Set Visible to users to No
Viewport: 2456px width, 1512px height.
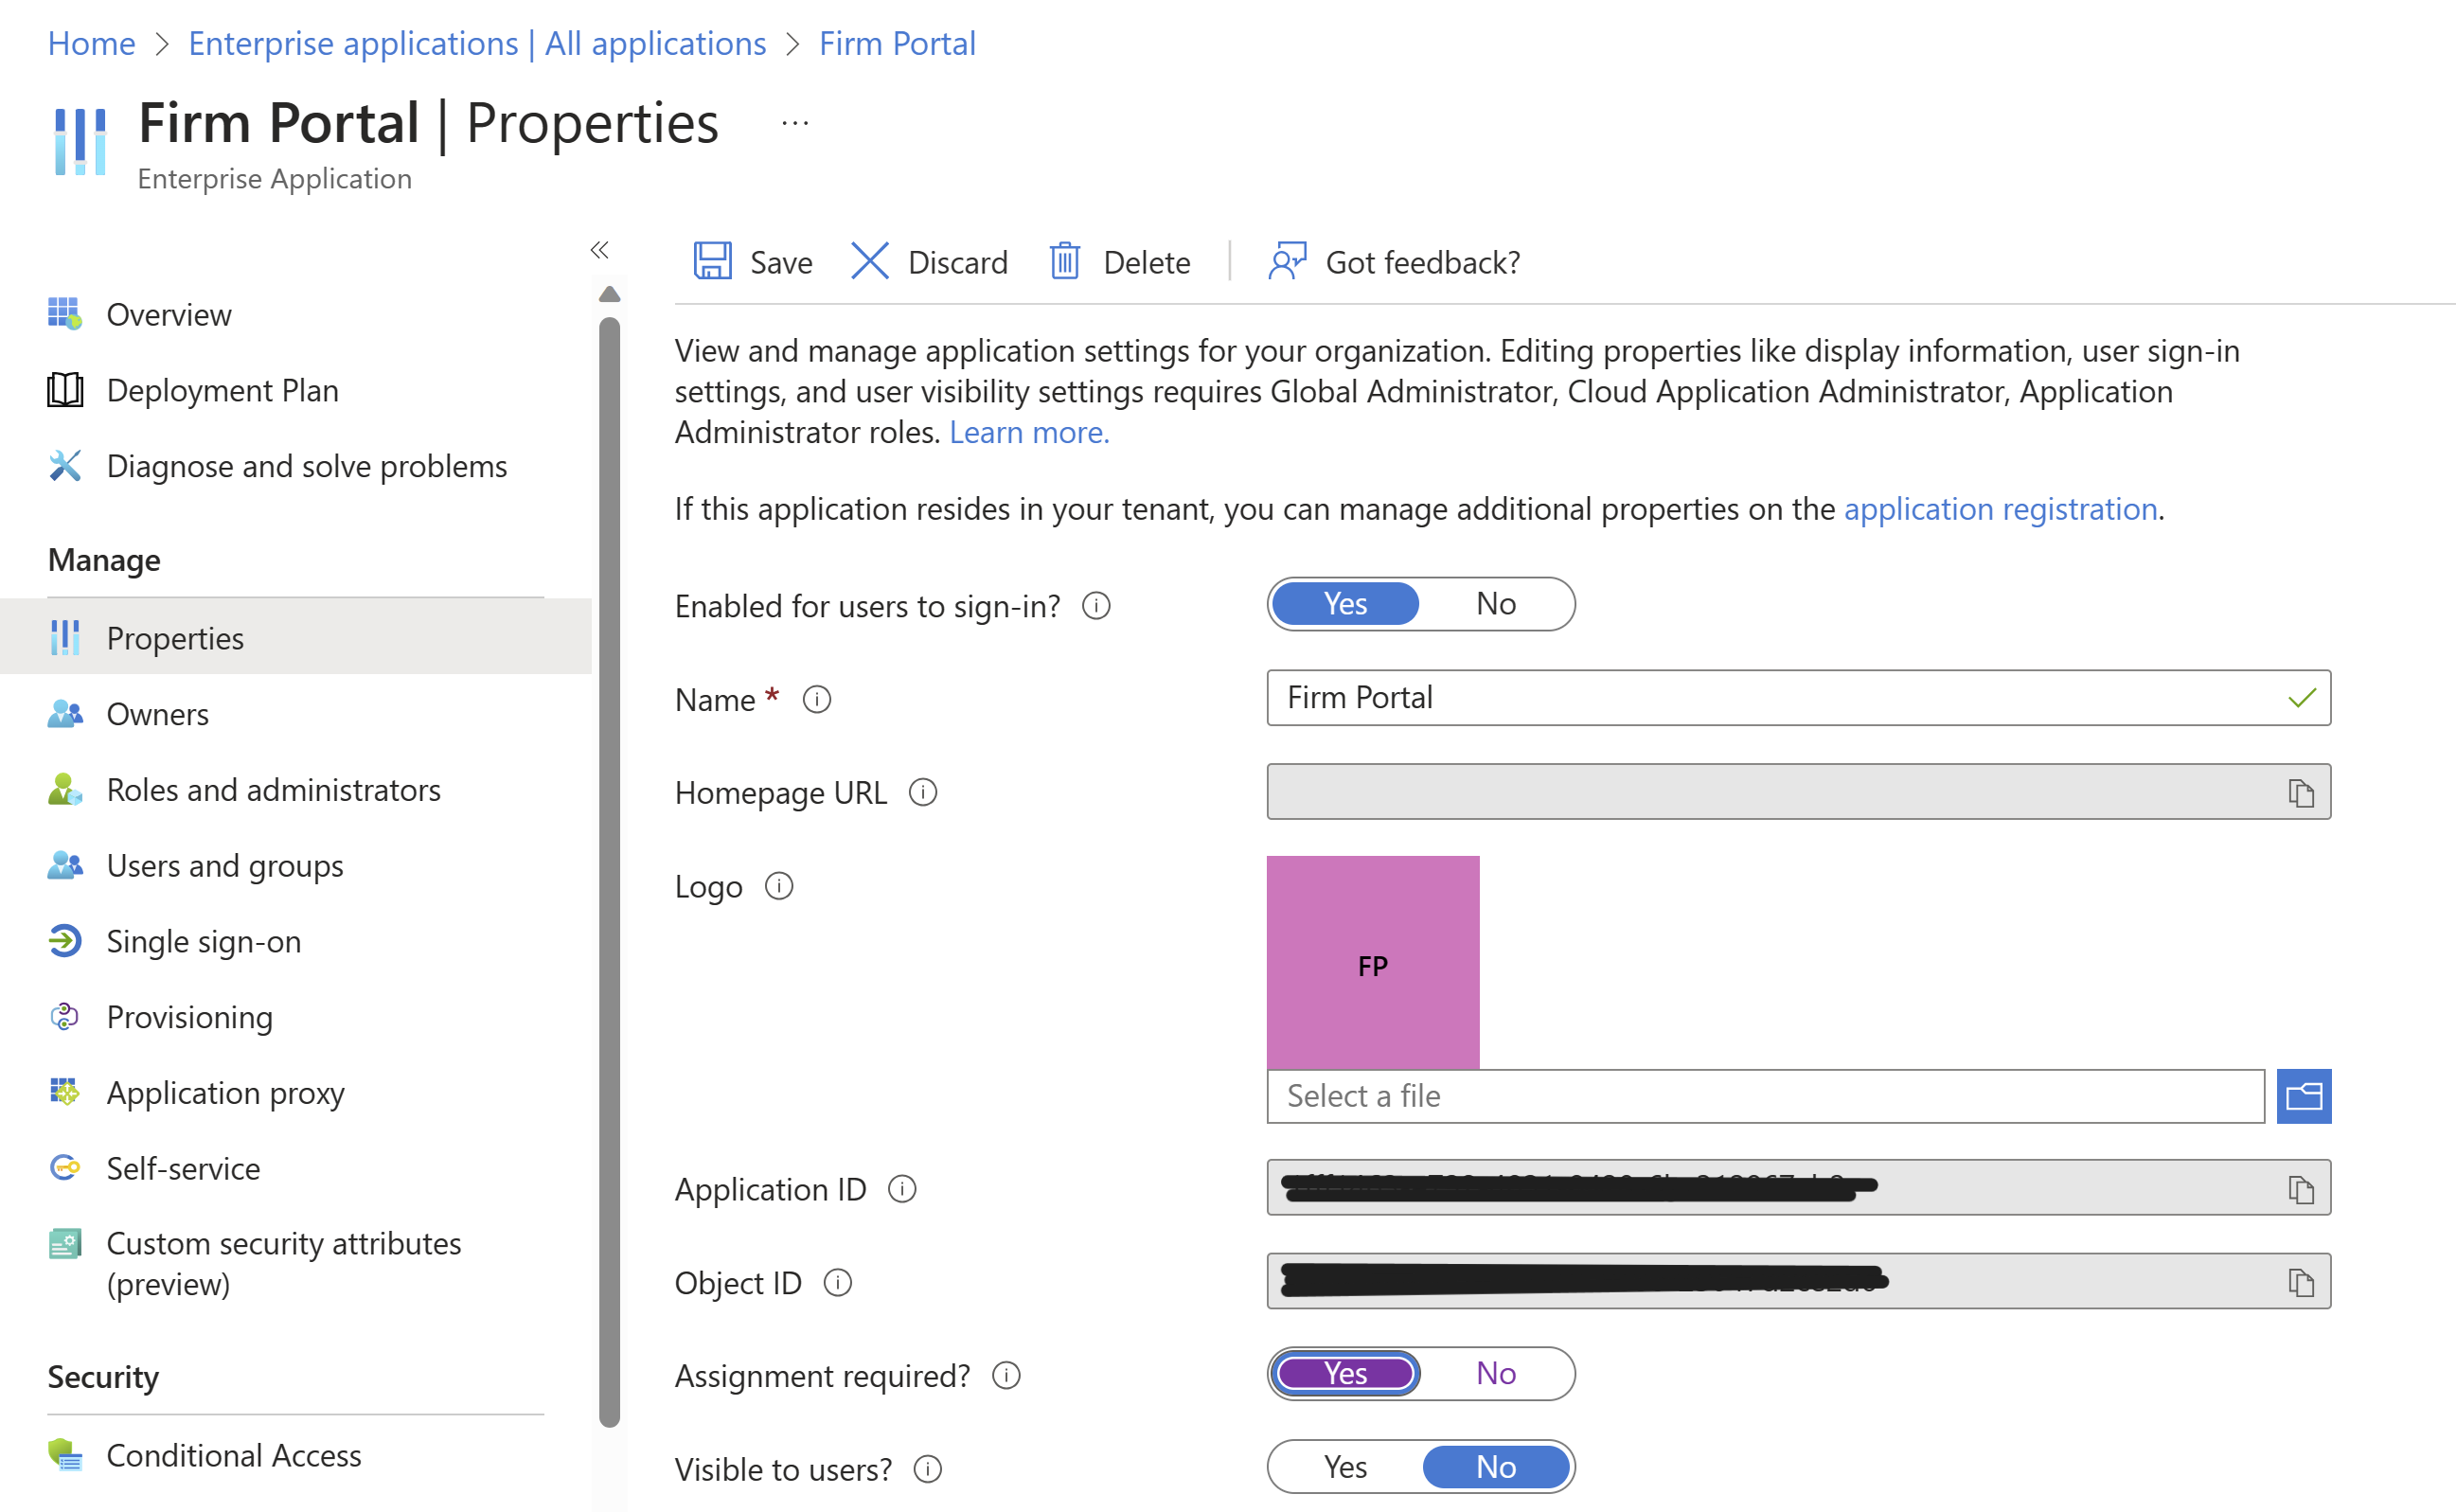click(1496, 1467)
